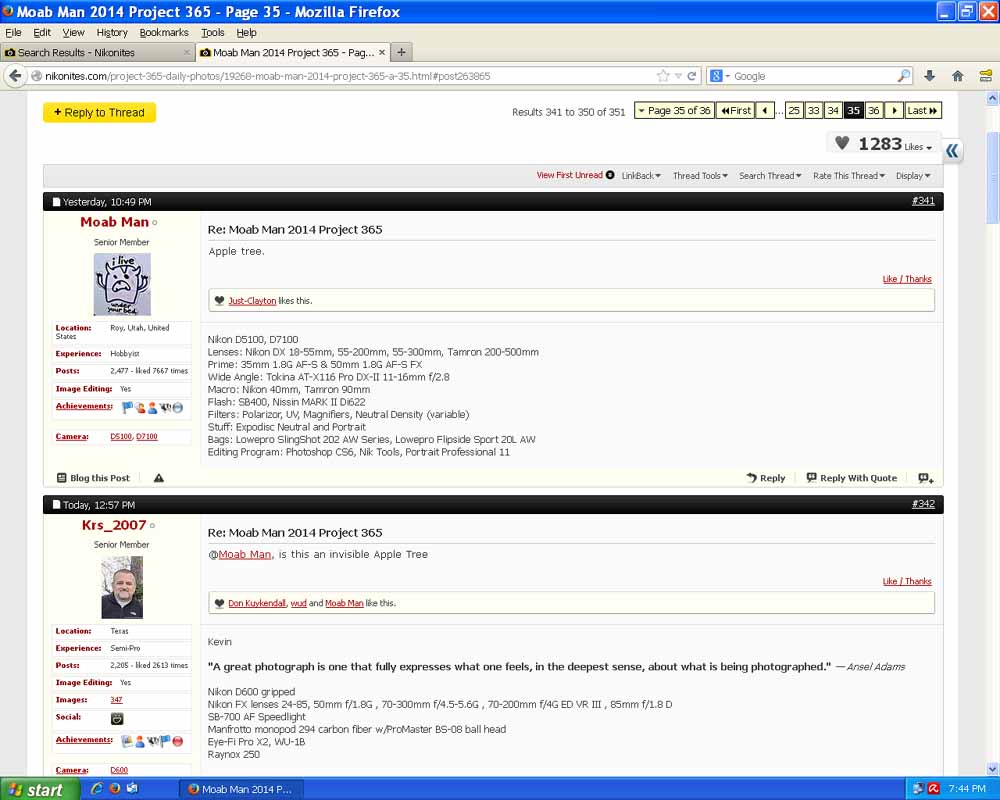This screenshot has width=1000, height=800.
Task: Open the Firefox downloads arrow icon
Action: click(929, 76)
